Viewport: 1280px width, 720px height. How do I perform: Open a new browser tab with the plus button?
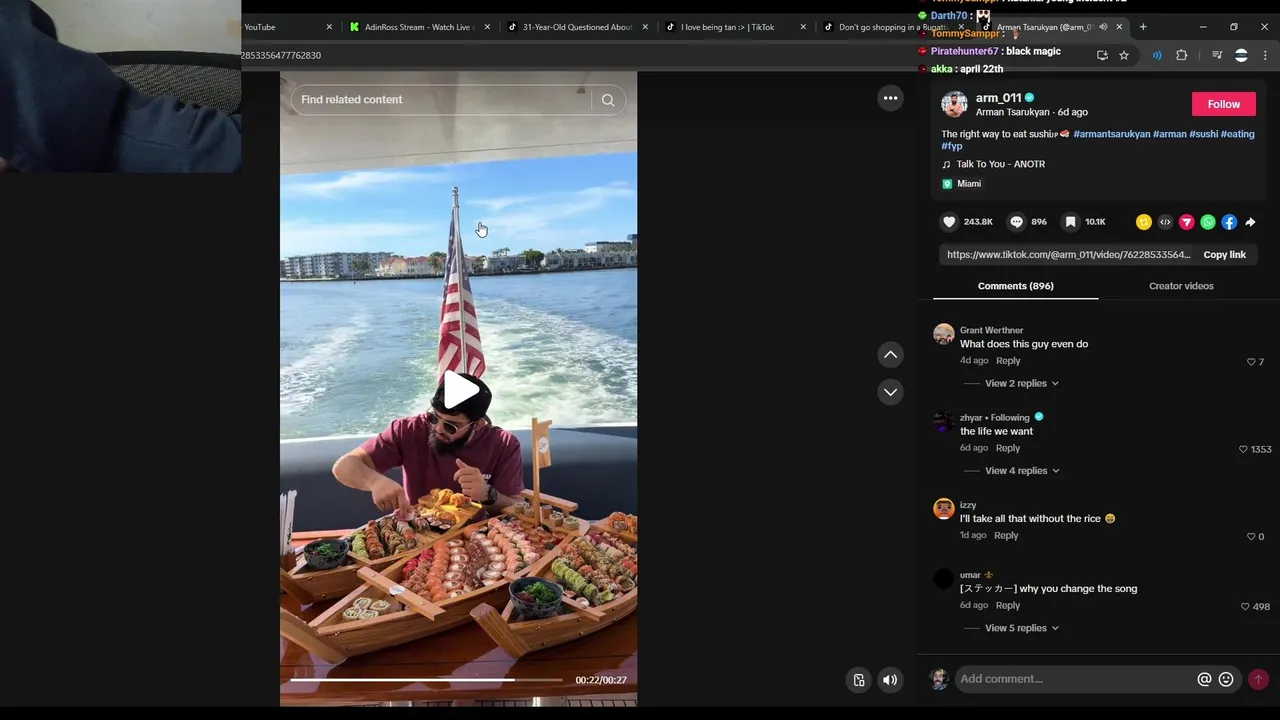point(1143,27)
